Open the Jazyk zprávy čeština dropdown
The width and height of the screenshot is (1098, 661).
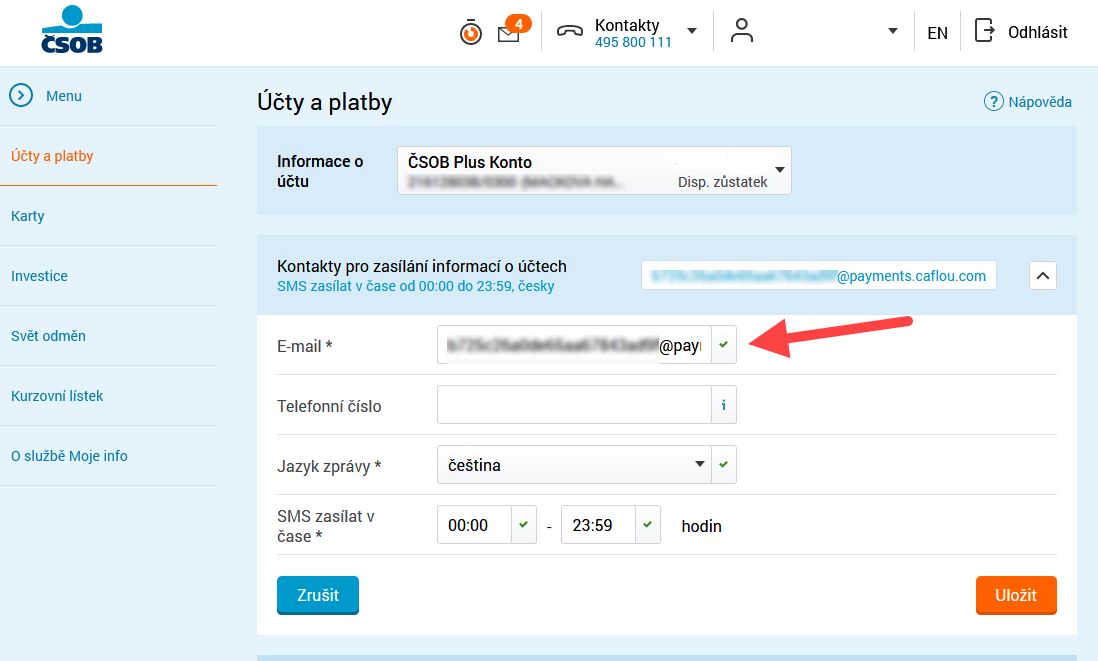573,465
